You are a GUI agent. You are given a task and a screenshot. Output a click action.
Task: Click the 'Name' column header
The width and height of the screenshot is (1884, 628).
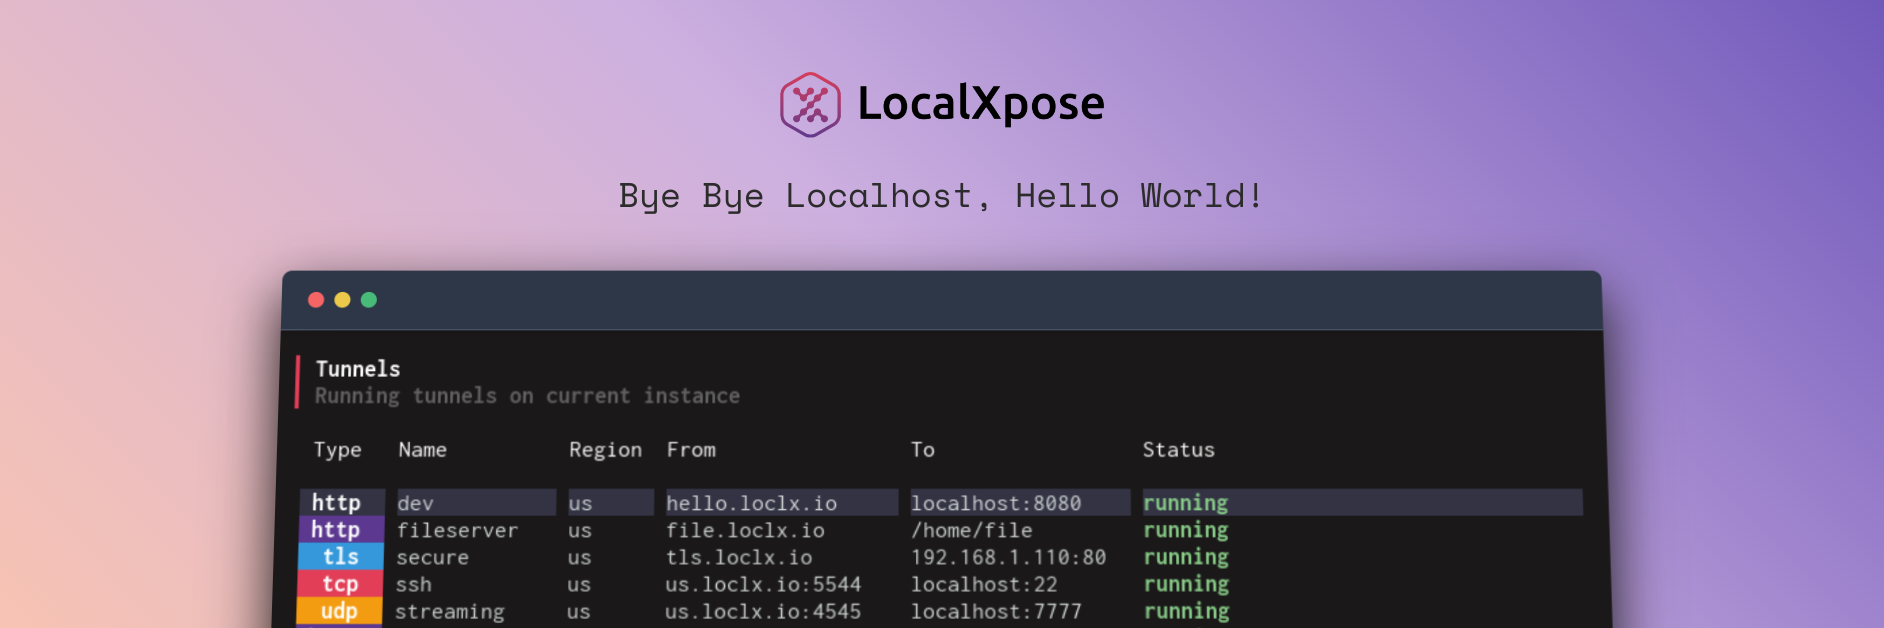[x=422, y=450]
